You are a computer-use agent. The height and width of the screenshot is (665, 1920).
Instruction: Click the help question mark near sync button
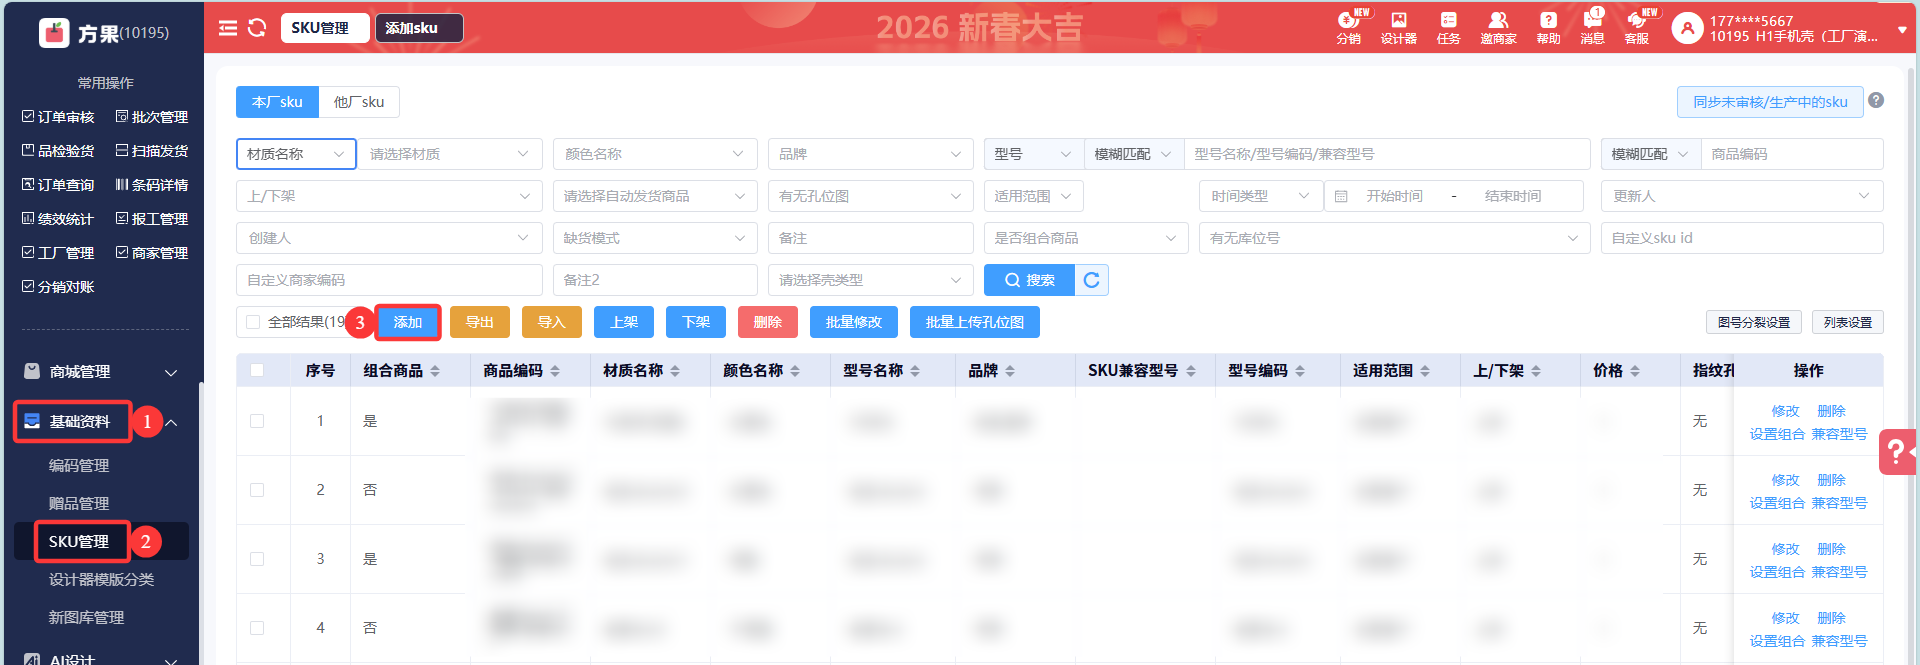point(1876,100)
